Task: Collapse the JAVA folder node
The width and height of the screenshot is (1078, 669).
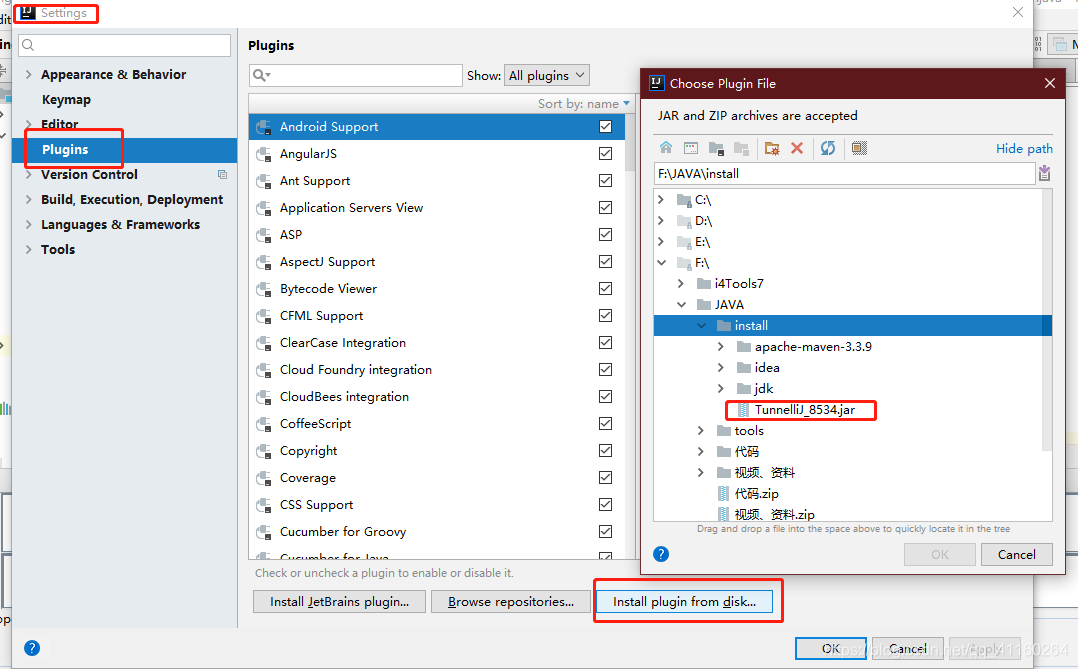Action: pyautogui.click(x=681, y=305)
